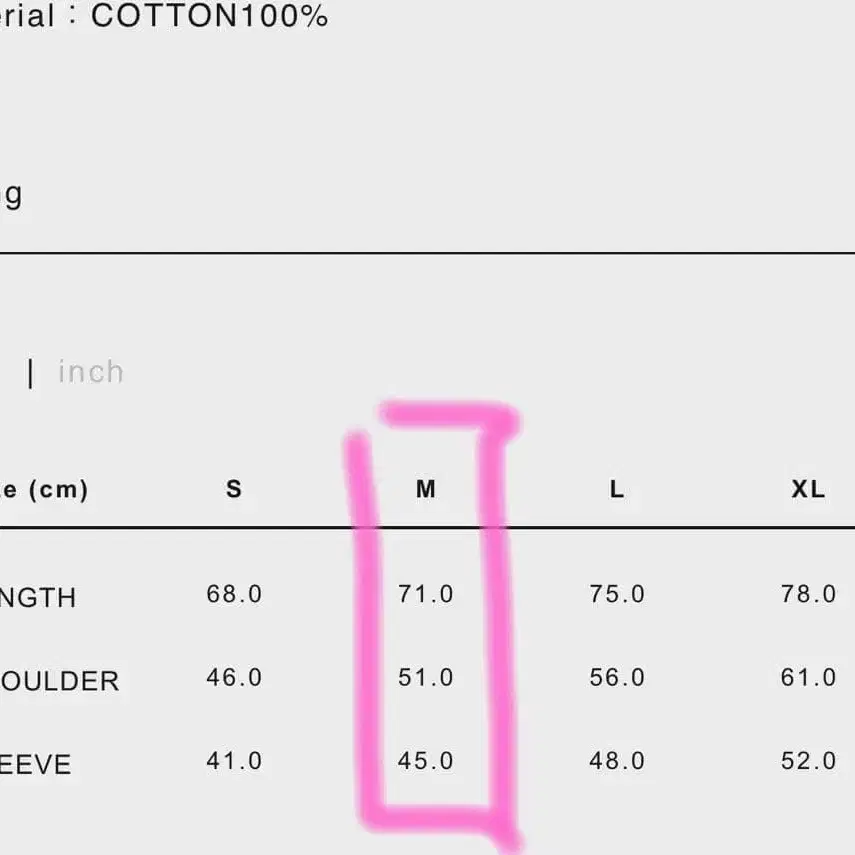Select the XL shoulder value 61.0
The width and height of the screenshot is (855, 855).
[x=808, y=678]
